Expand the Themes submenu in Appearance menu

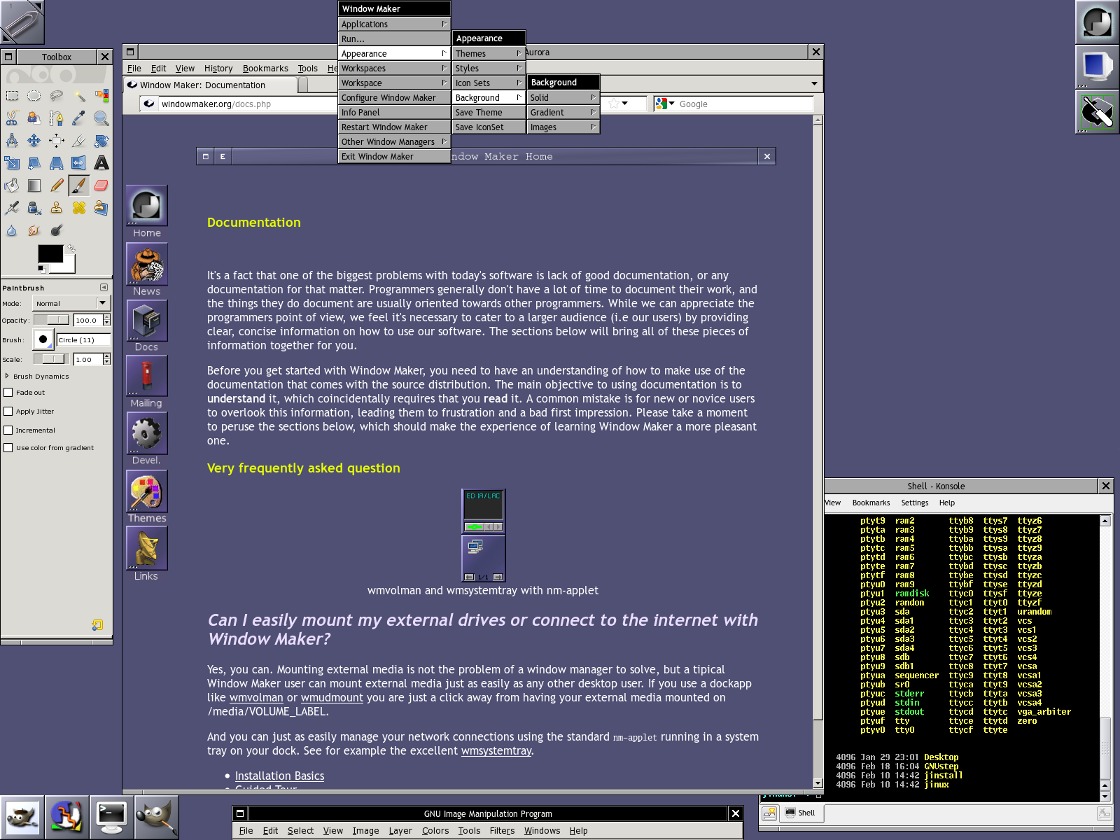(x=489, y=54)
